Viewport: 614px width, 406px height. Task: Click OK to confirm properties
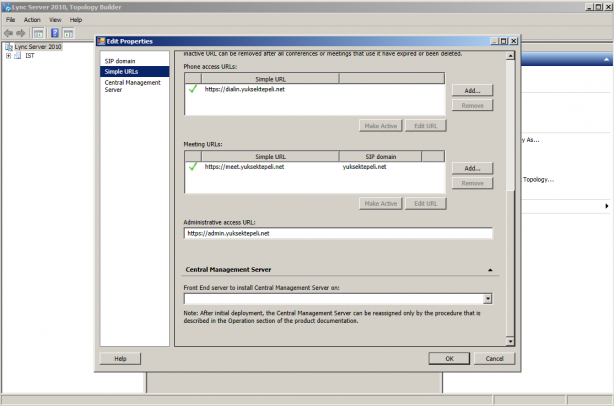pyautogui.click(x=449, y=359)
